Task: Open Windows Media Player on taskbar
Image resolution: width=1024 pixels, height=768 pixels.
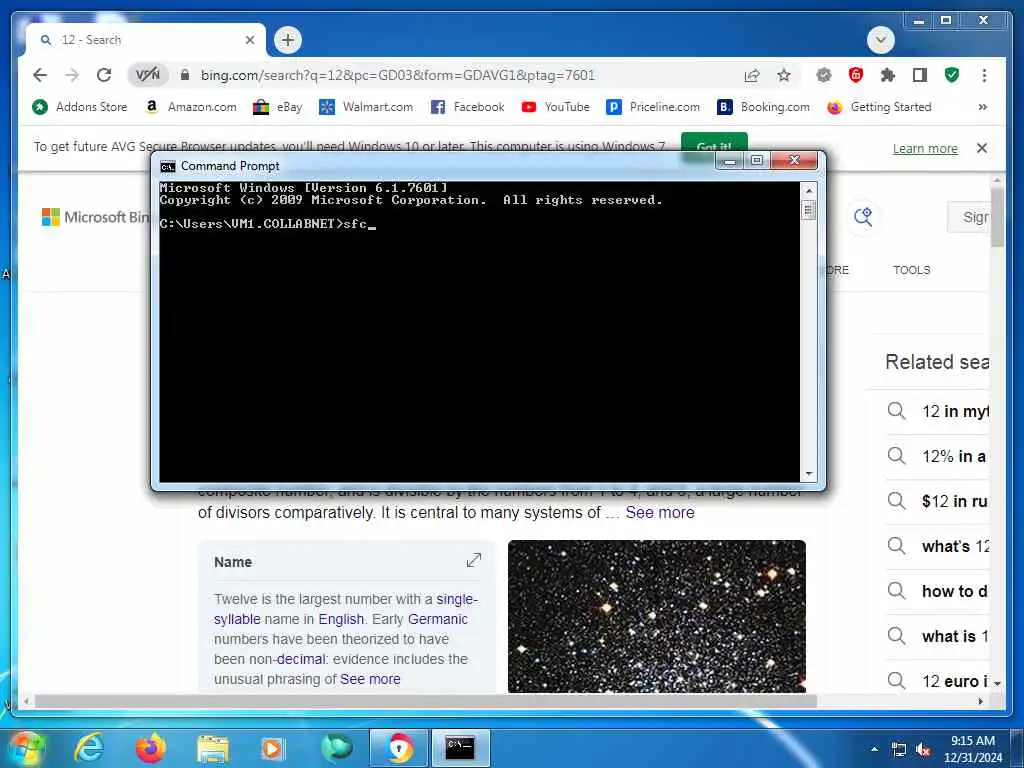Action: point(274,748)
